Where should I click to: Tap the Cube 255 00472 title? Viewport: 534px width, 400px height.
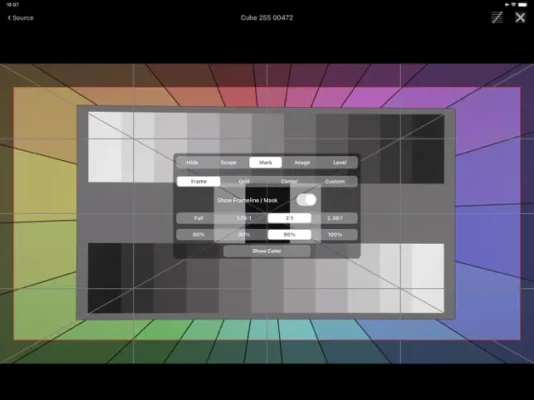[x=267, y=18]
